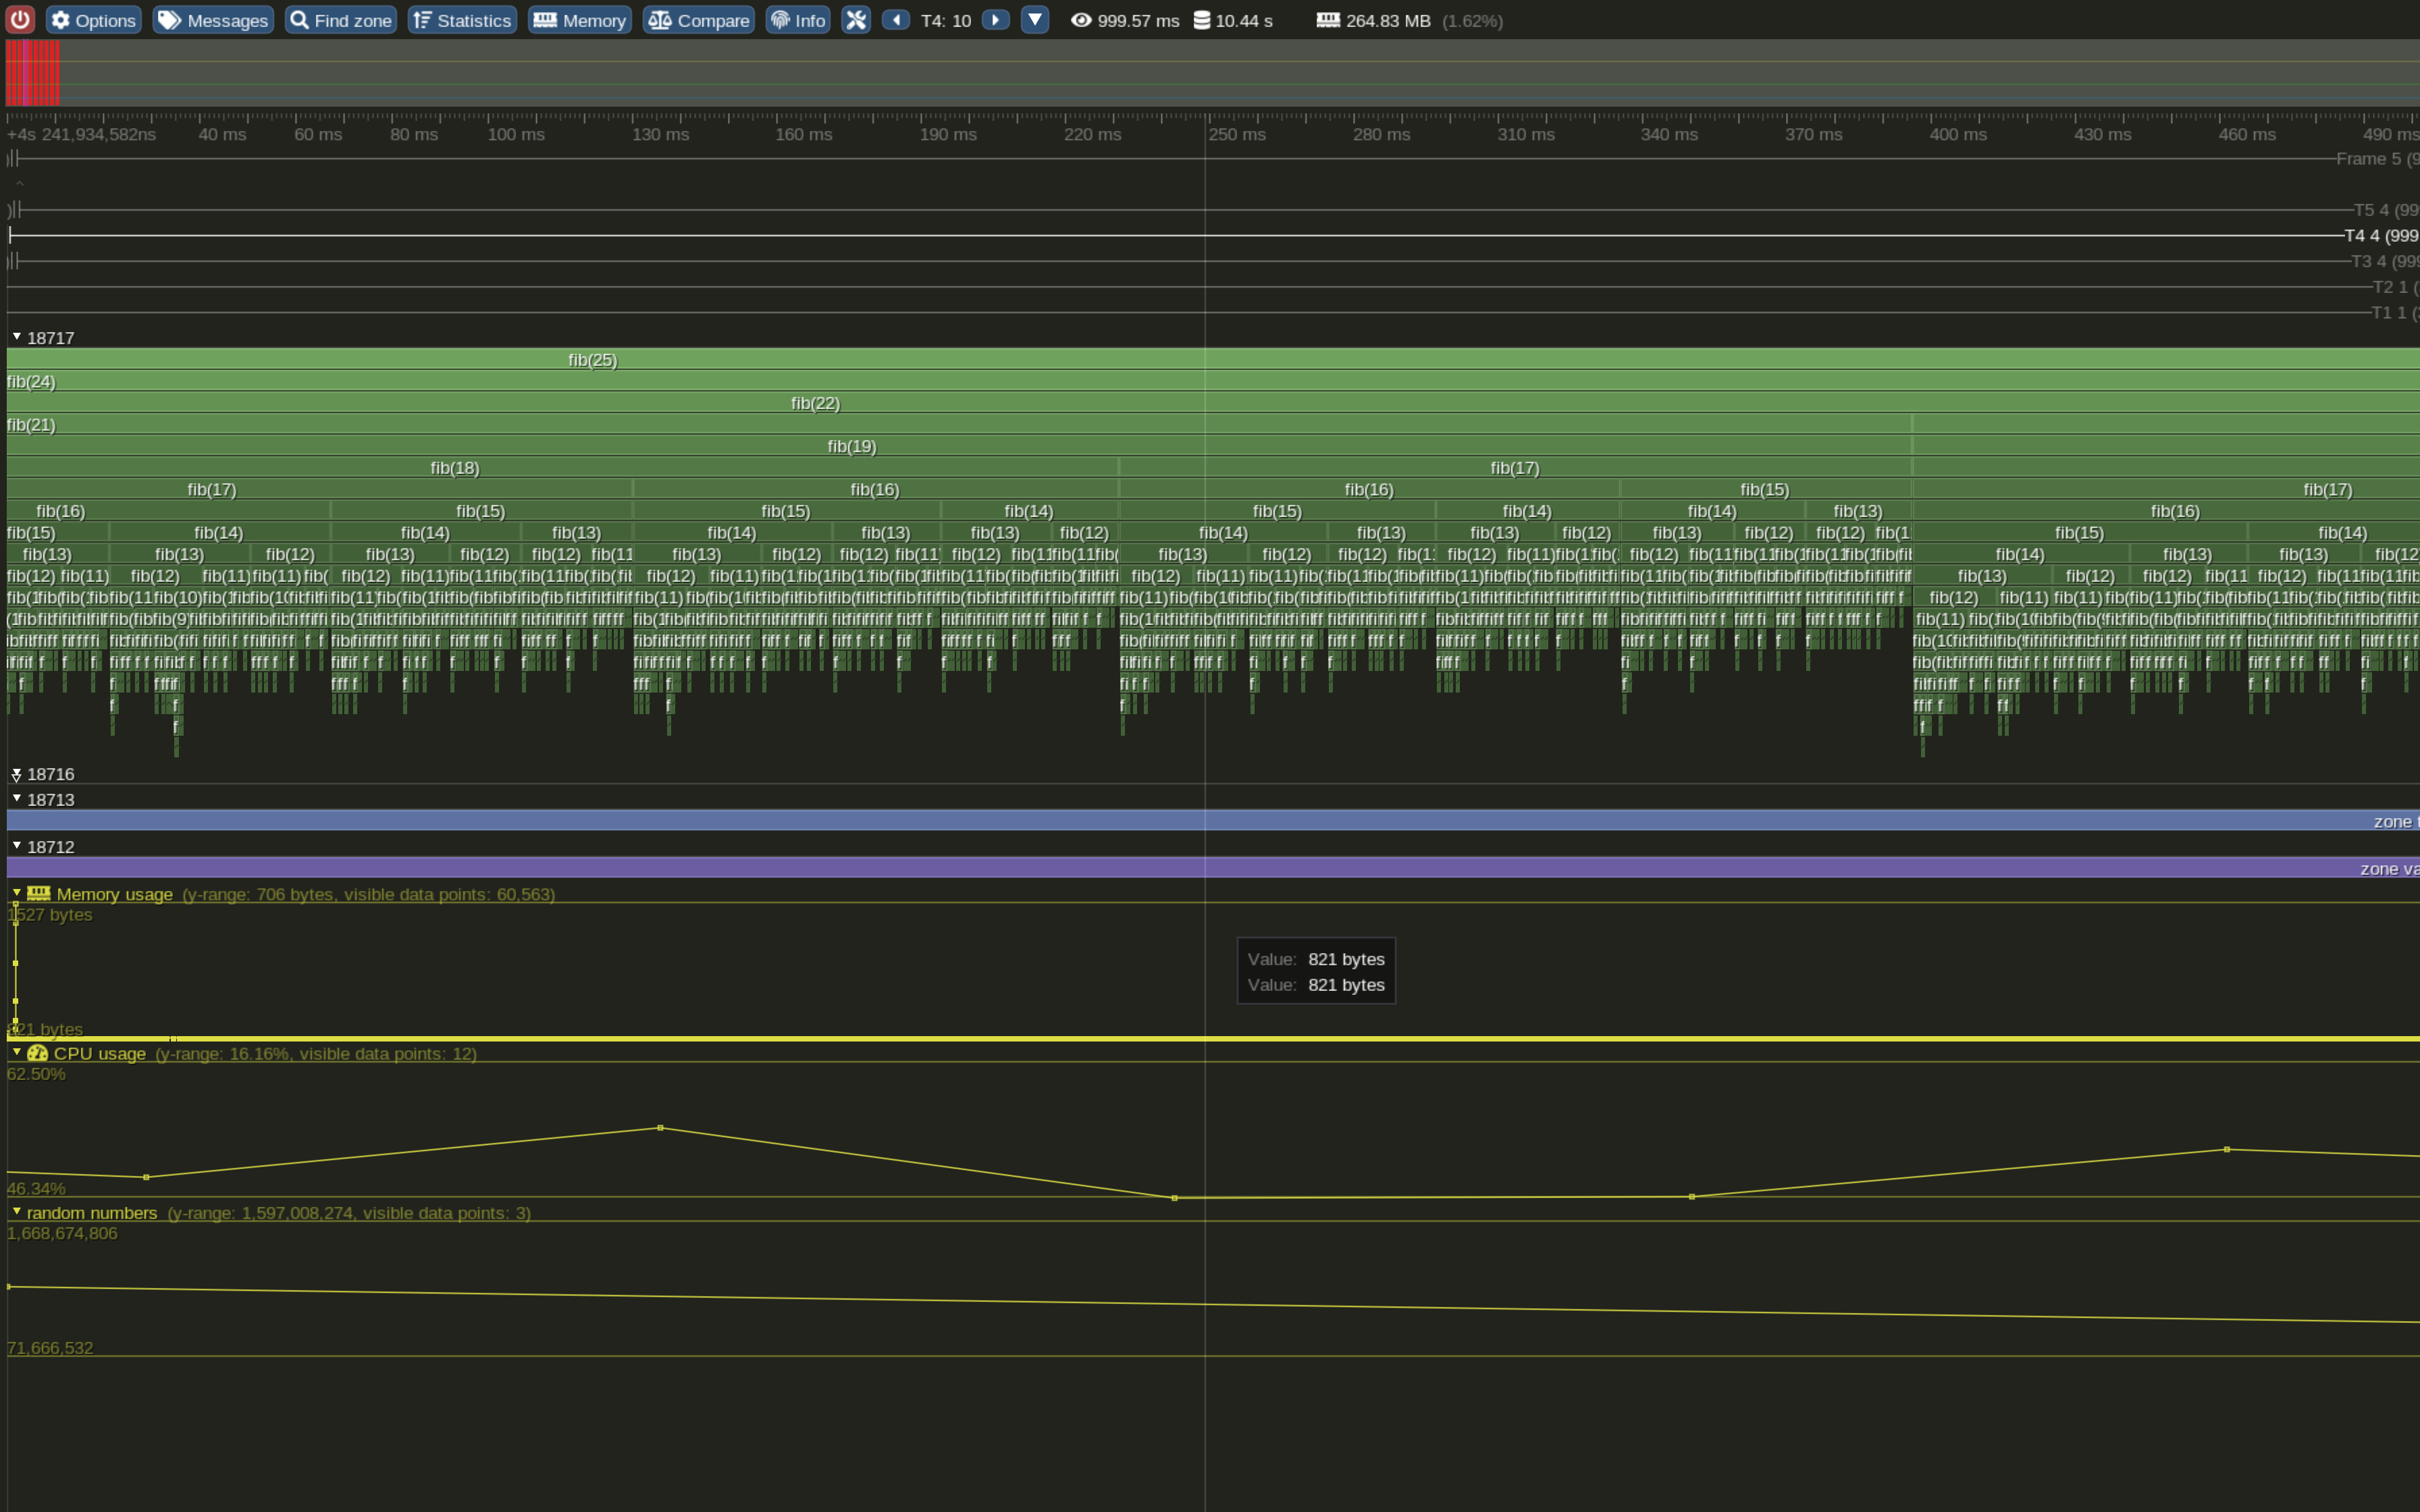Viewport: 2420px width, 1512px height.
Task: Click the memory chip icon beside 264.83 MB
Action: pos(1328,20)
